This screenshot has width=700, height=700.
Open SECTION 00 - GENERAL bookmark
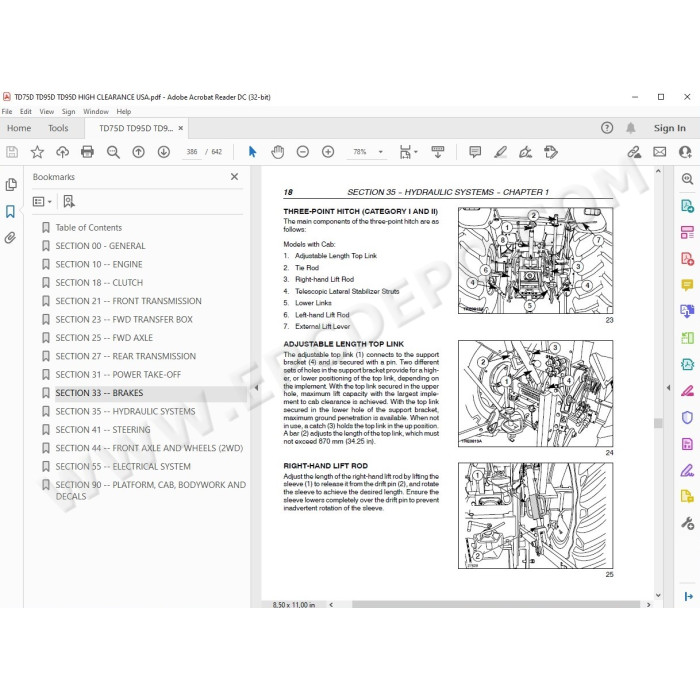click(100, 246)
